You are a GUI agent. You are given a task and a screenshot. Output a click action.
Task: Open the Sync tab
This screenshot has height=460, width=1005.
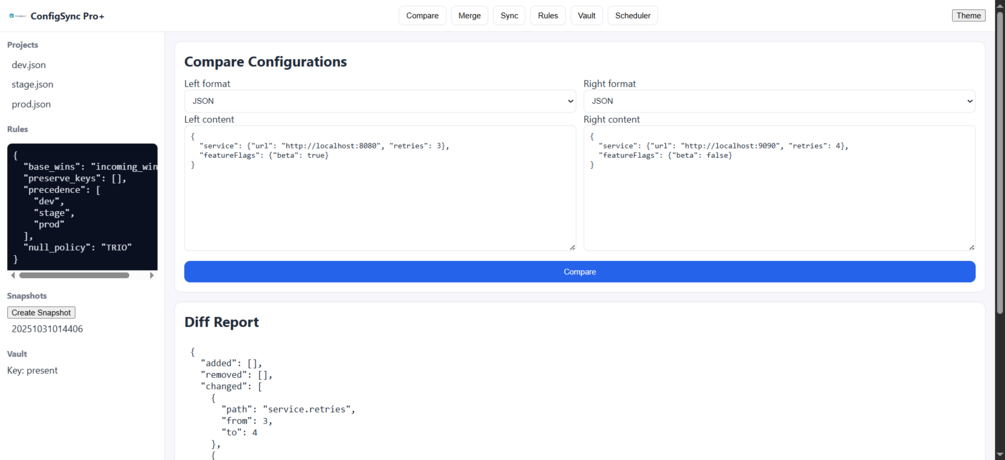(509, 16)
